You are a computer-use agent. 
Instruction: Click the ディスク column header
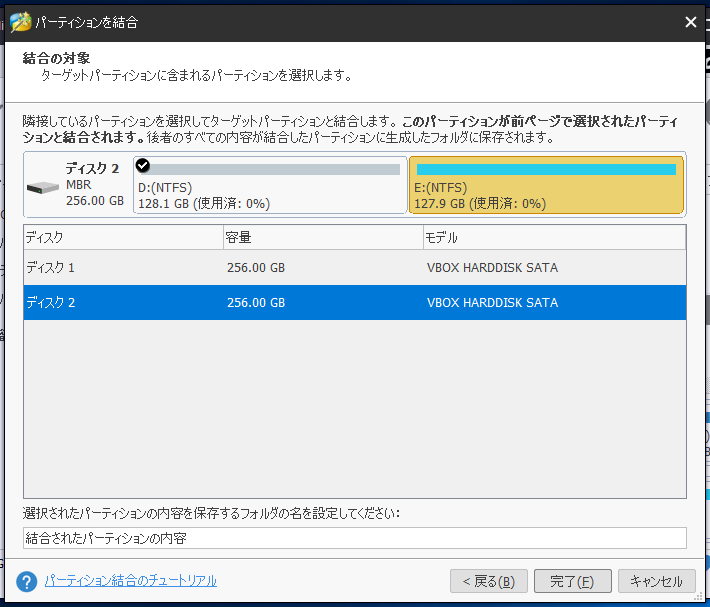click(x=123, y=237)
